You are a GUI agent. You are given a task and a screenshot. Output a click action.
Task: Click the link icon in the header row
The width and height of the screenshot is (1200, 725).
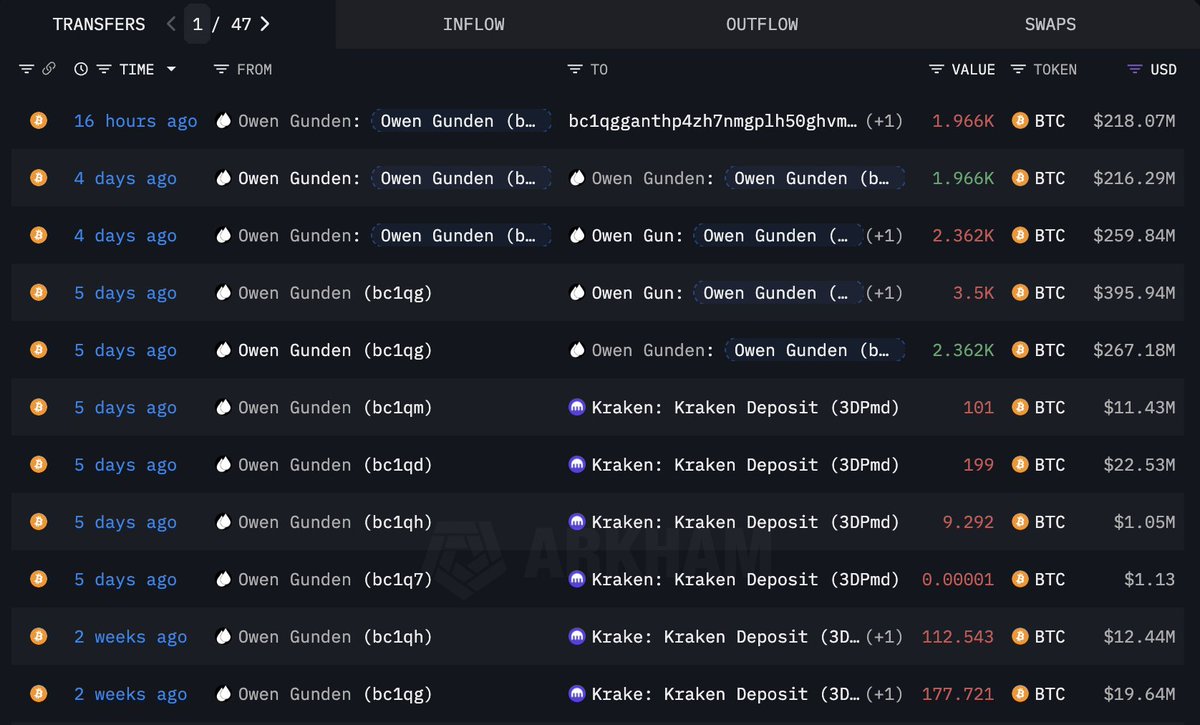click(49, 69)
